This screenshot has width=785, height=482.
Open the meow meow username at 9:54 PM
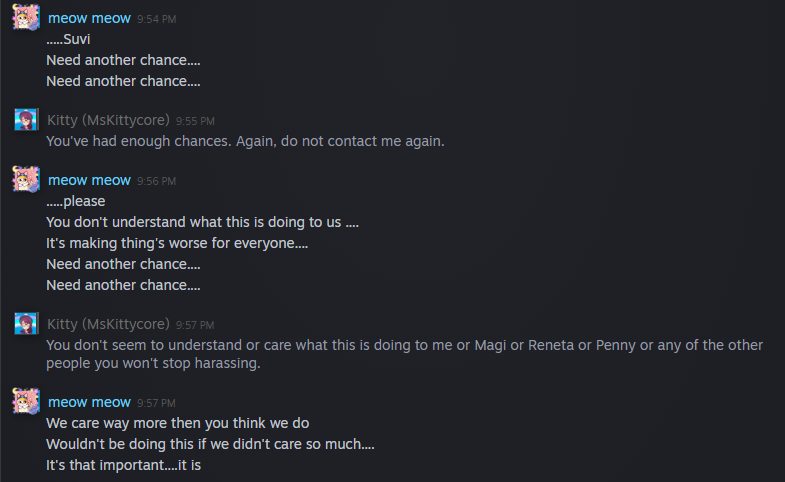click(89, 18)
